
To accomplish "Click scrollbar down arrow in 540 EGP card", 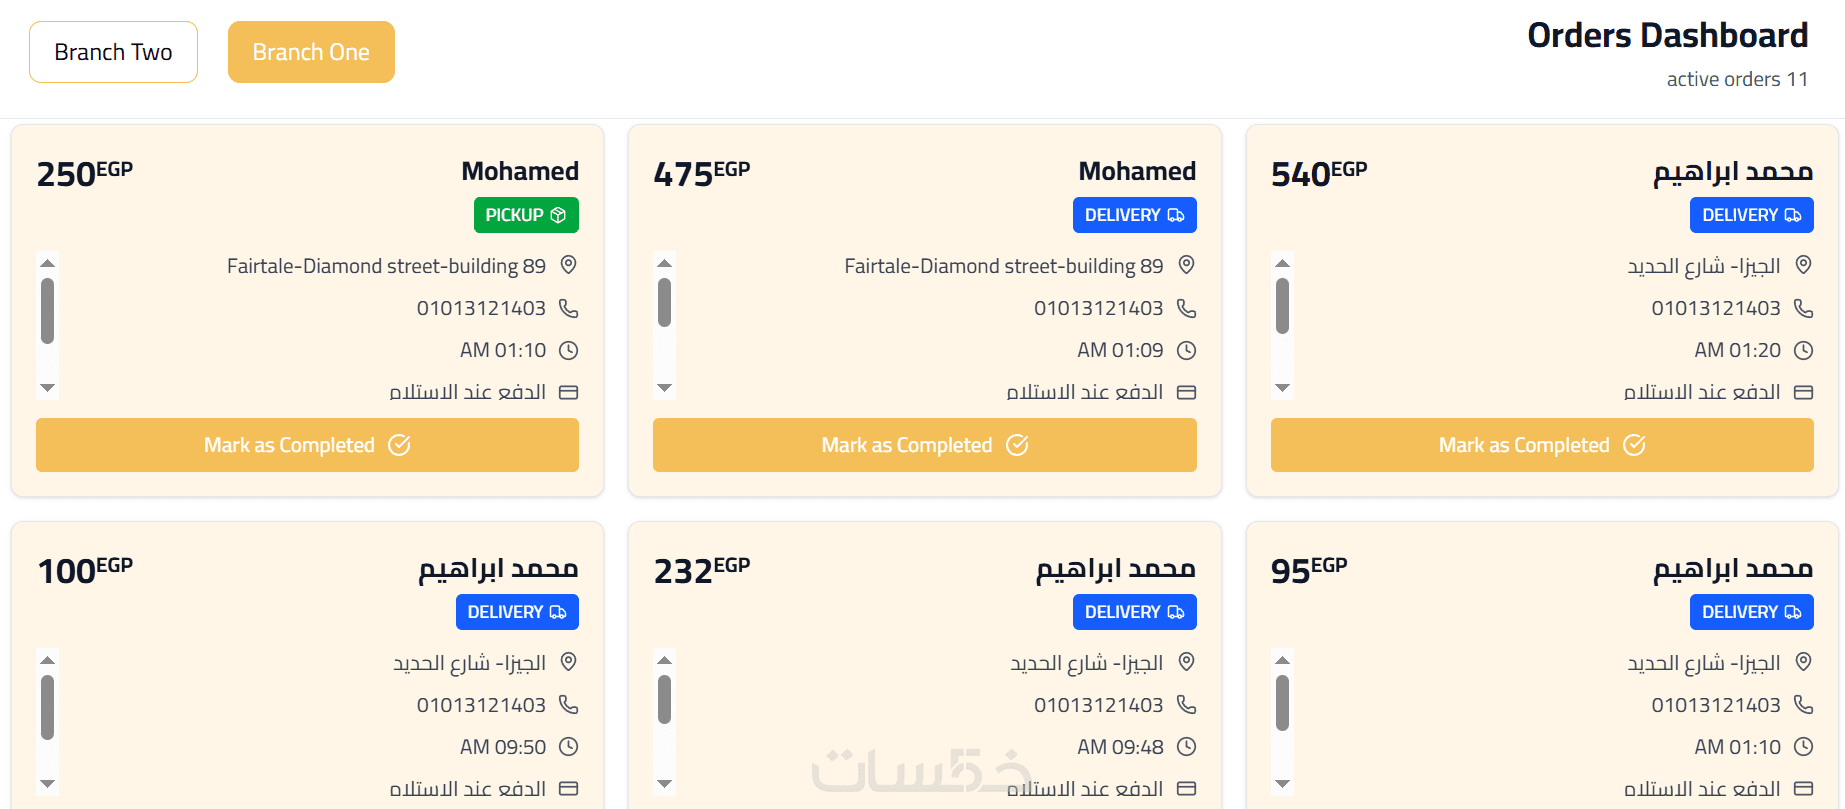I will [1283, 388].
